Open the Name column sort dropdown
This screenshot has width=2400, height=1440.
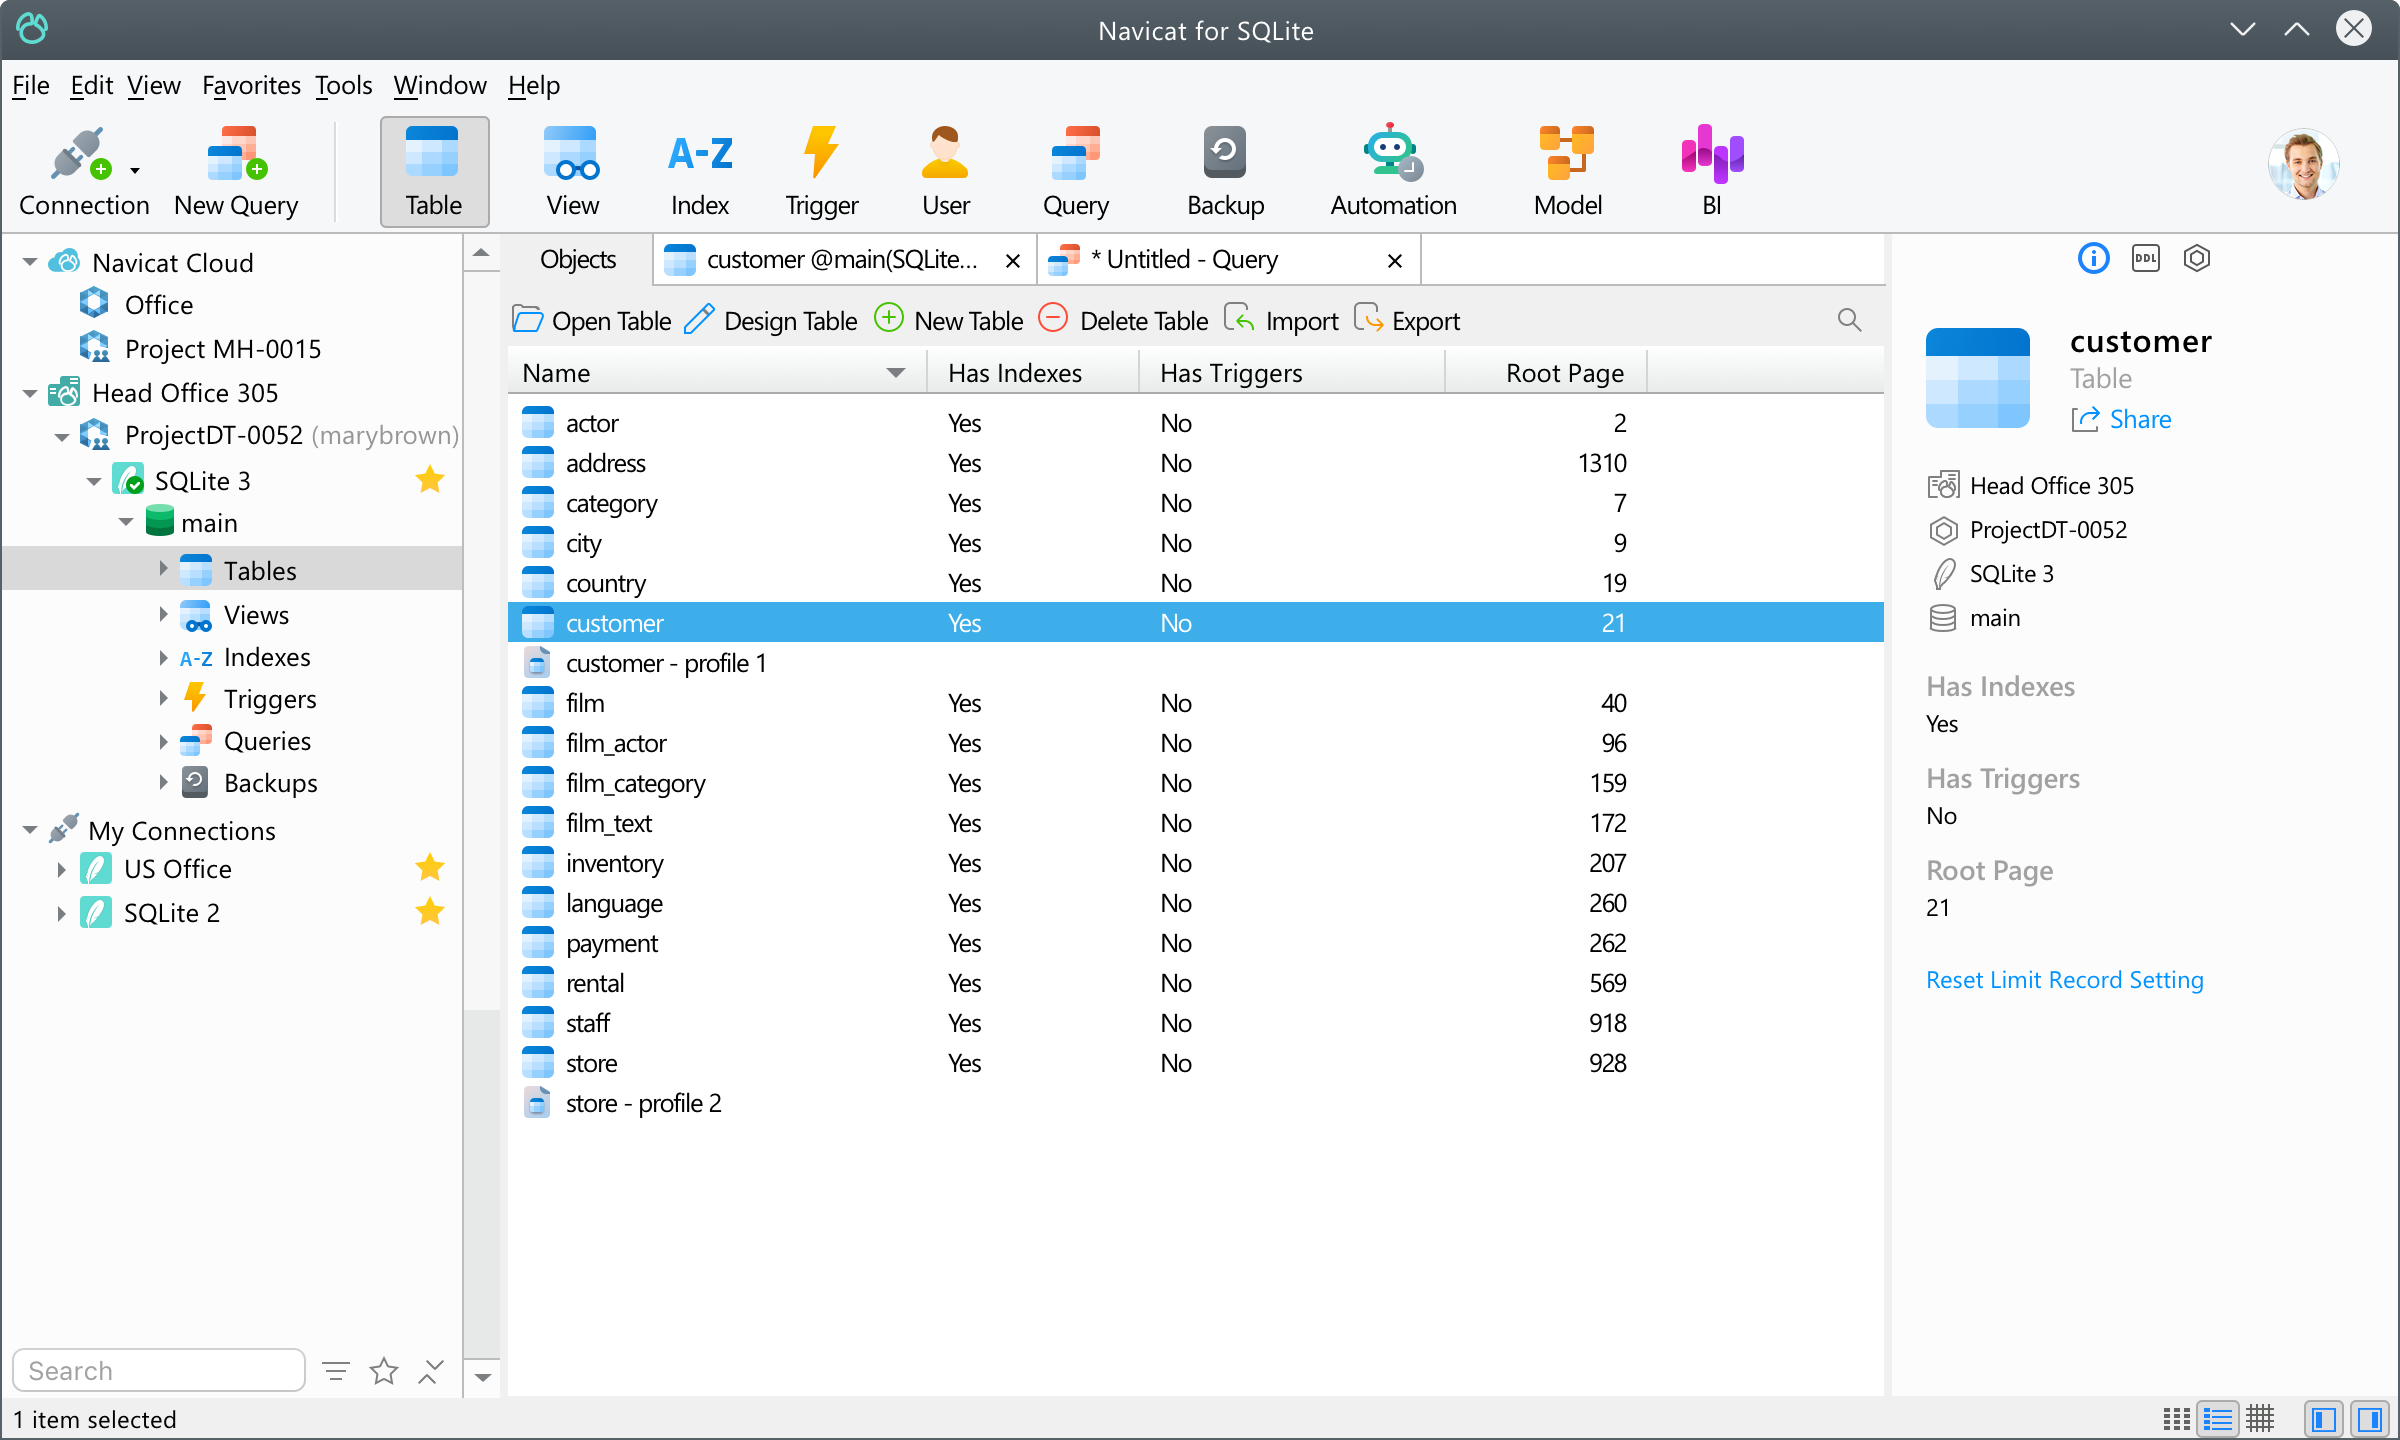point(895,372)
